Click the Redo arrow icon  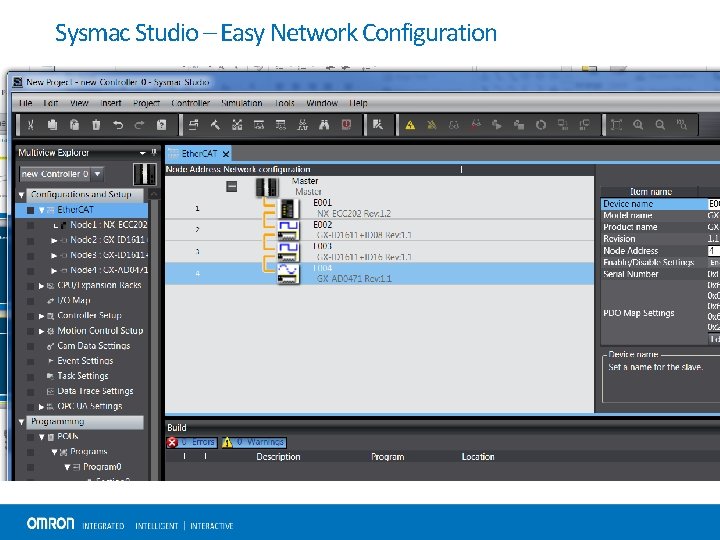tap(140, 125)
